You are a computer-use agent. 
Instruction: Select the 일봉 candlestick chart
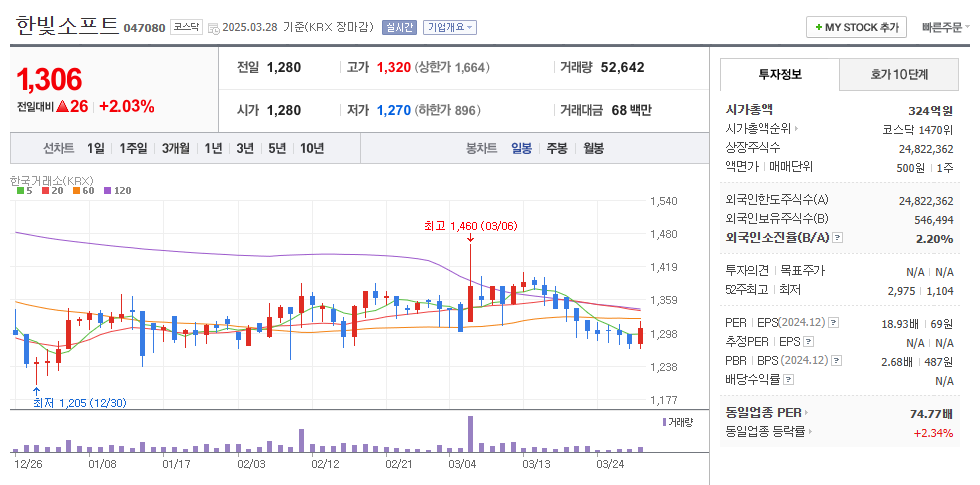coord(521,149)
